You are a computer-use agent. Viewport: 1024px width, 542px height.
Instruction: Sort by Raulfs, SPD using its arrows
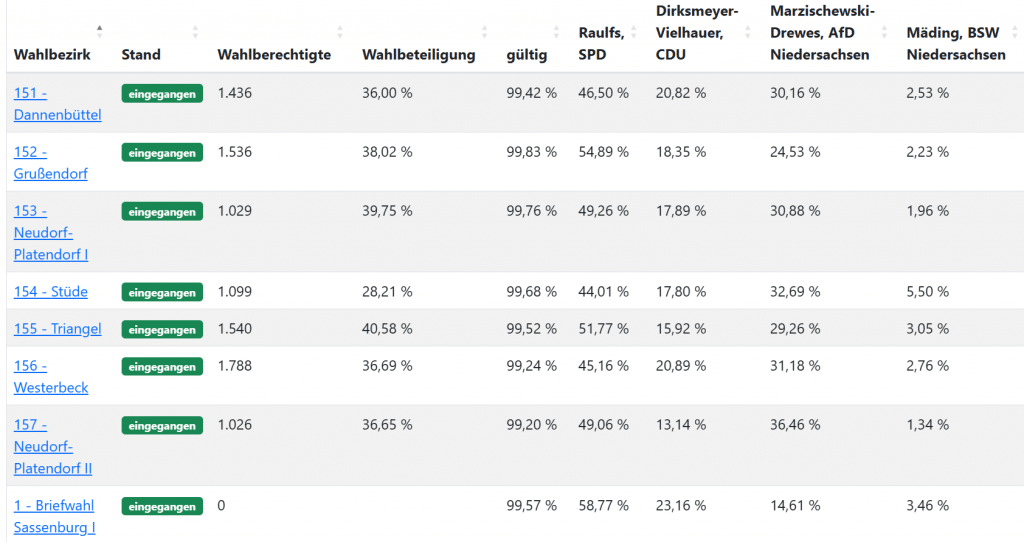click(x=633, y=32)
